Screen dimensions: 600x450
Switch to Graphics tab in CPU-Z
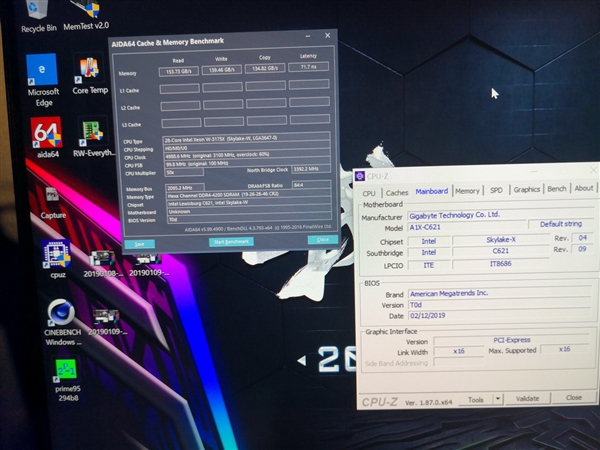point(527,189)
